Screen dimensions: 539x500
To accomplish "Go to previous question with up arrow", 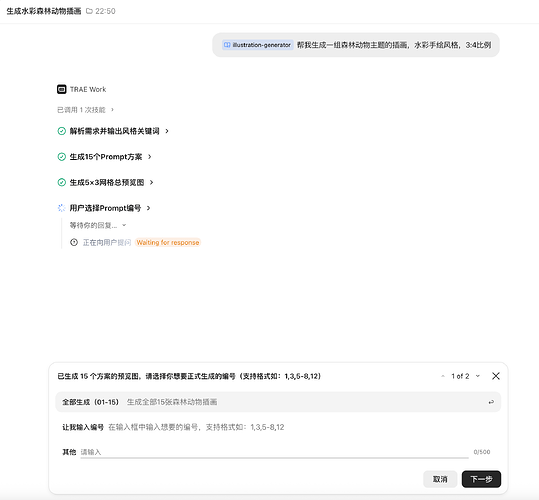I will [x=443, y=376].
